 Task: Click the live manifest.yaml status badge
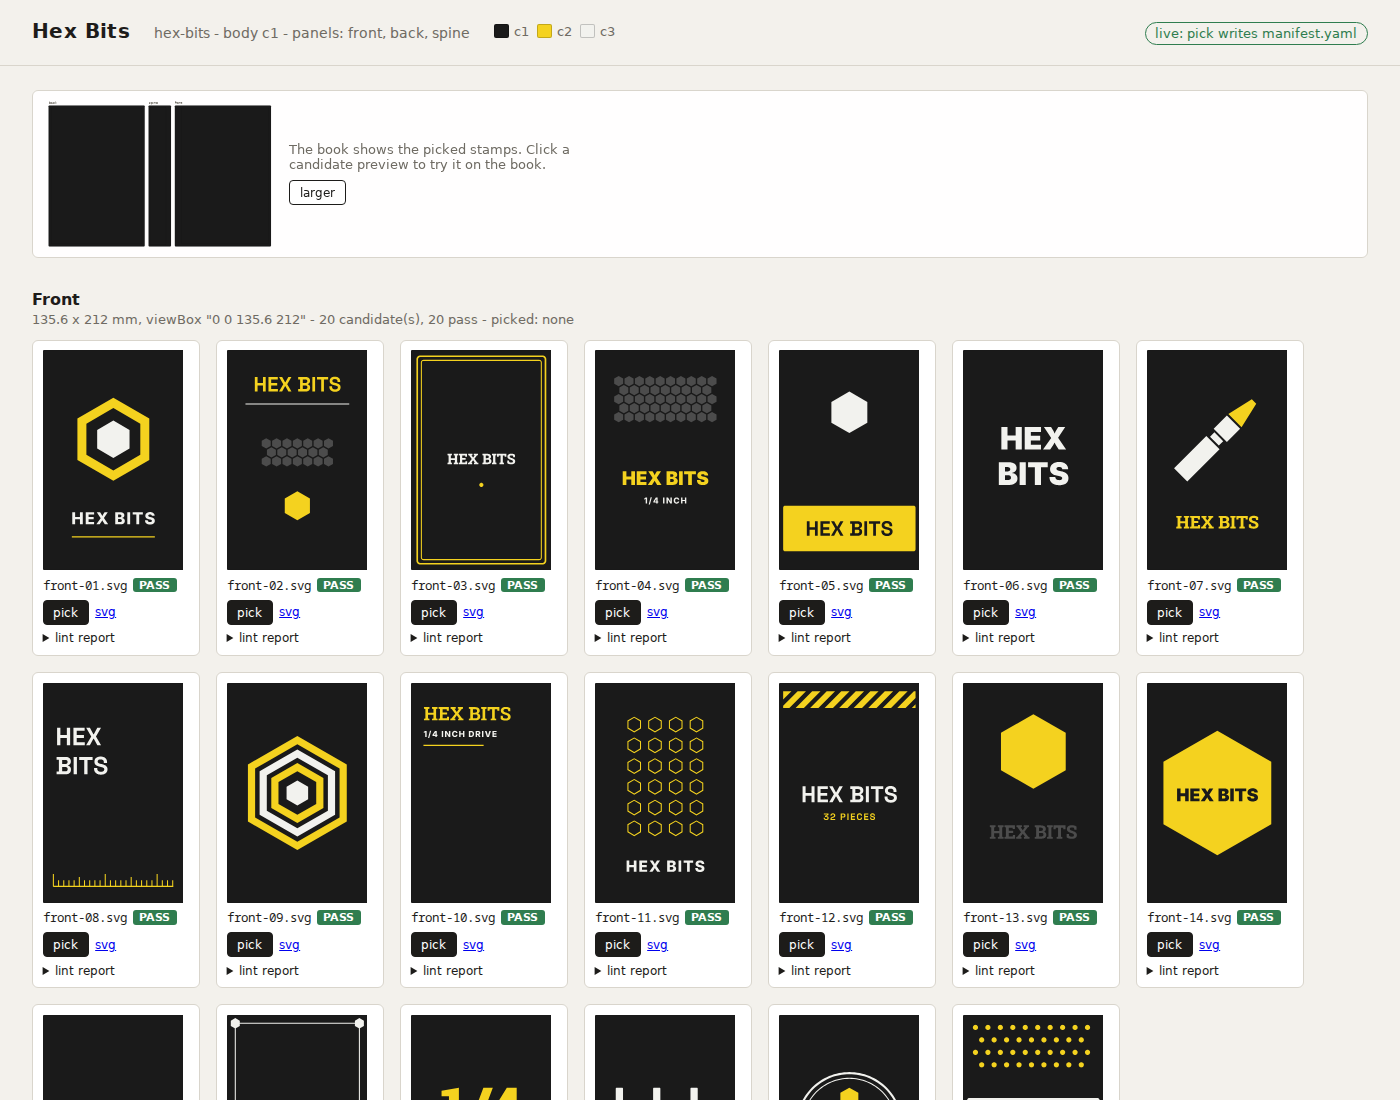[x=1256, y=33]
